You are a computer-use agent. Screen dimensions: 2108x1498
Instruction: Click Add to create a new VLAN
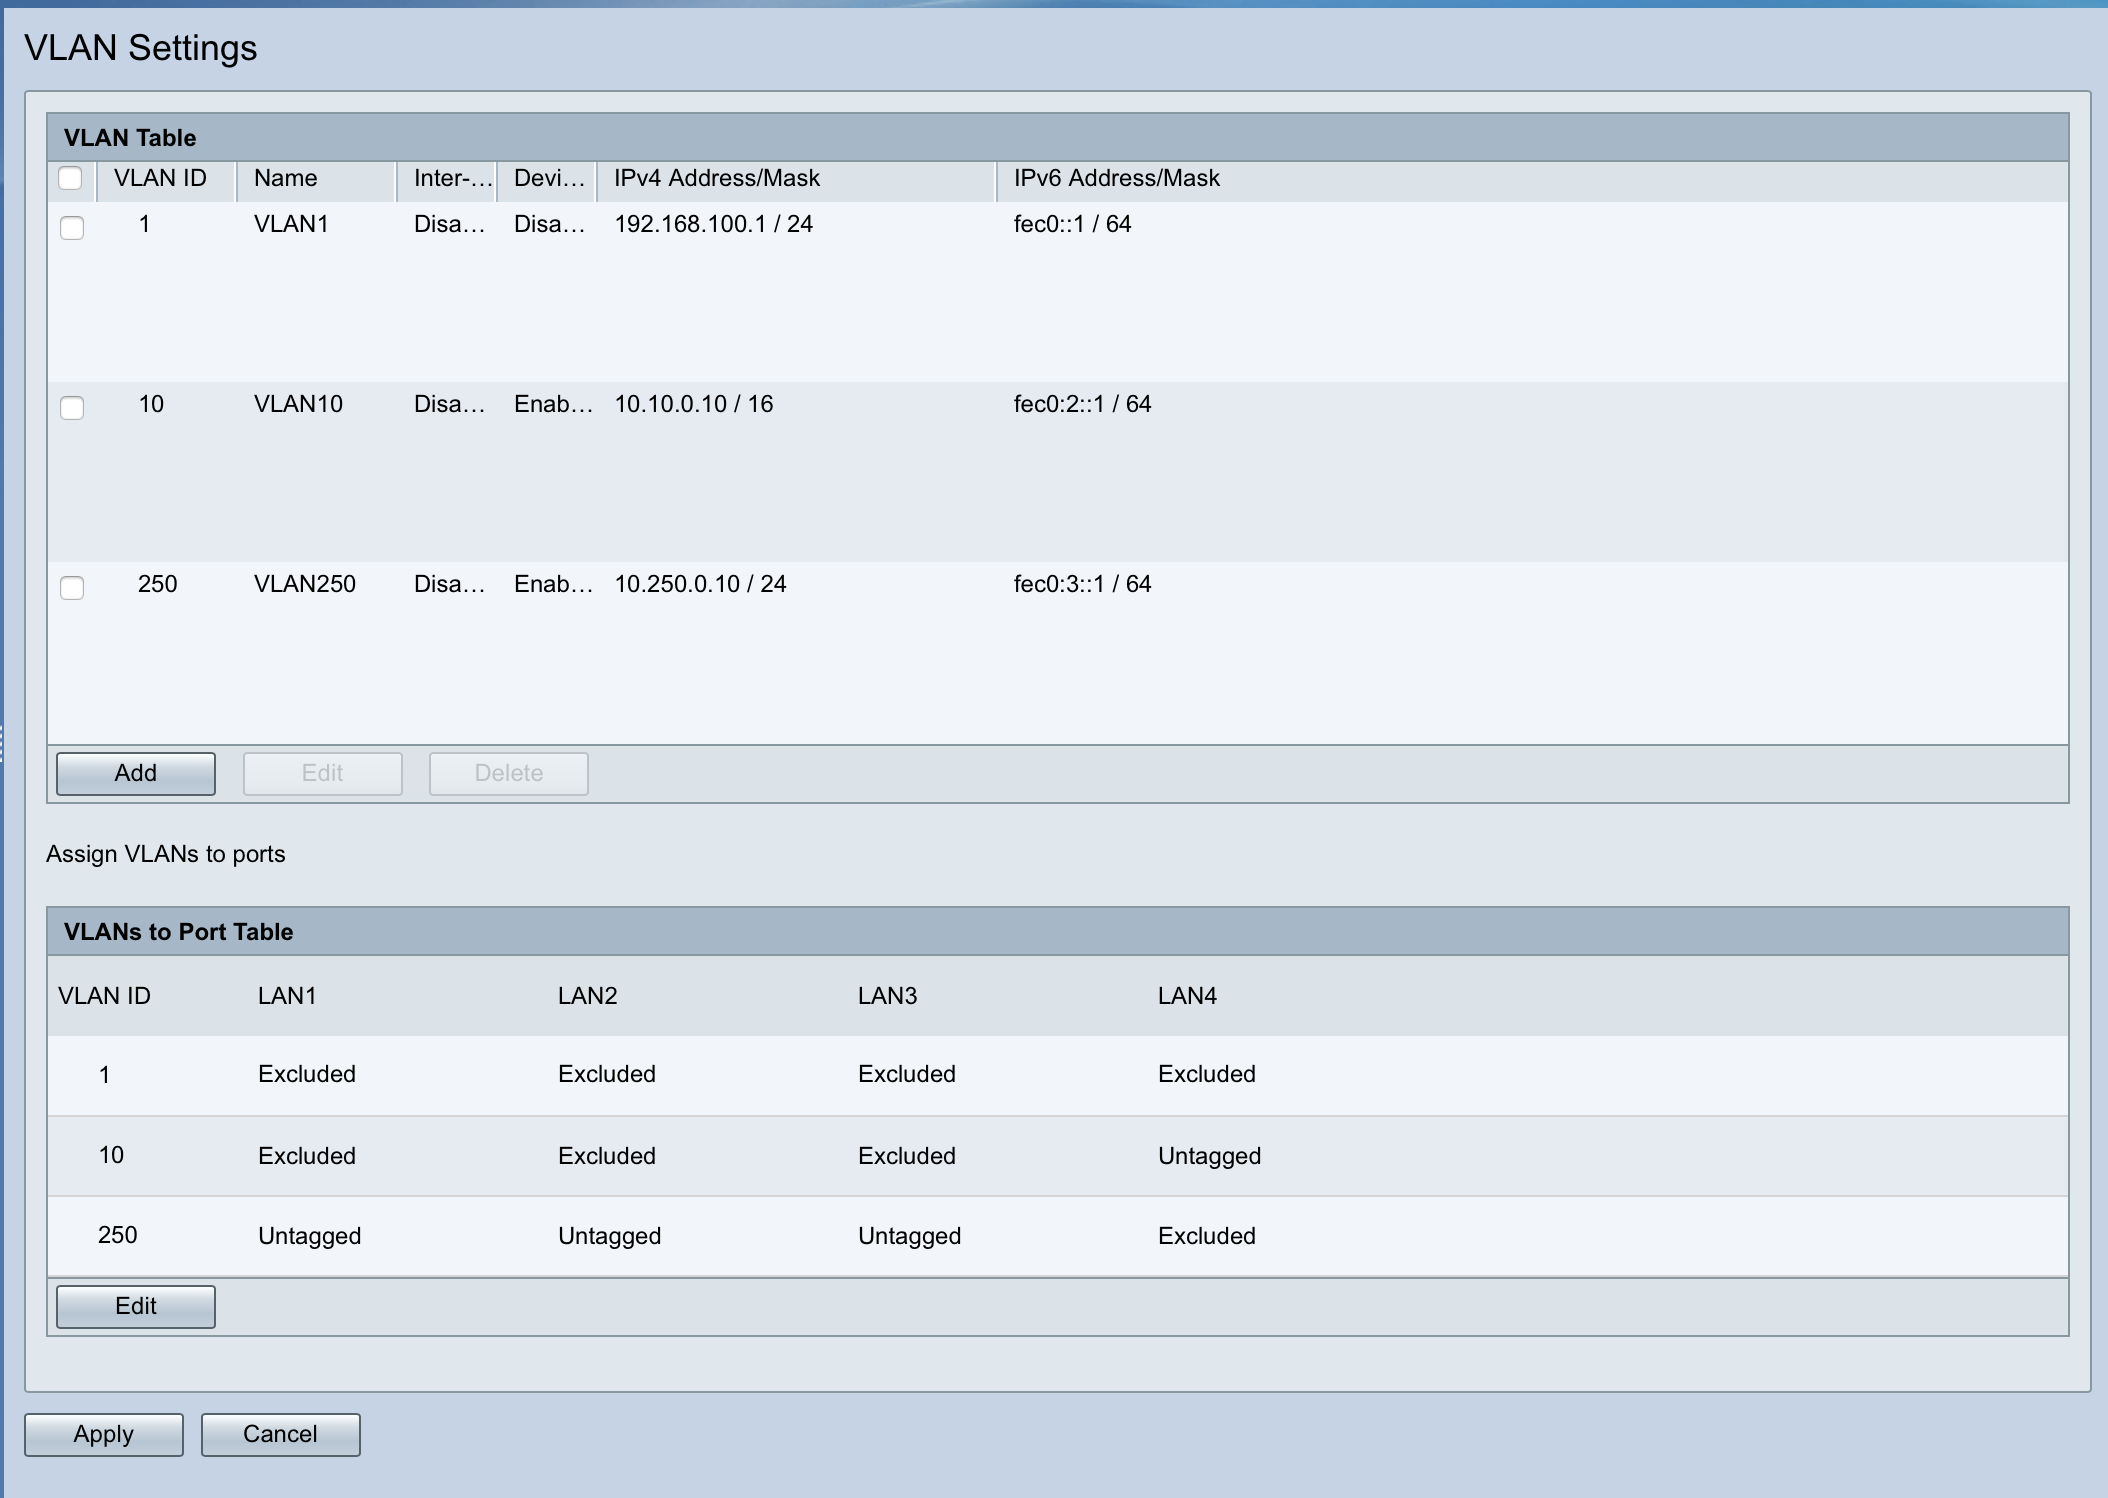coord(135,773)
